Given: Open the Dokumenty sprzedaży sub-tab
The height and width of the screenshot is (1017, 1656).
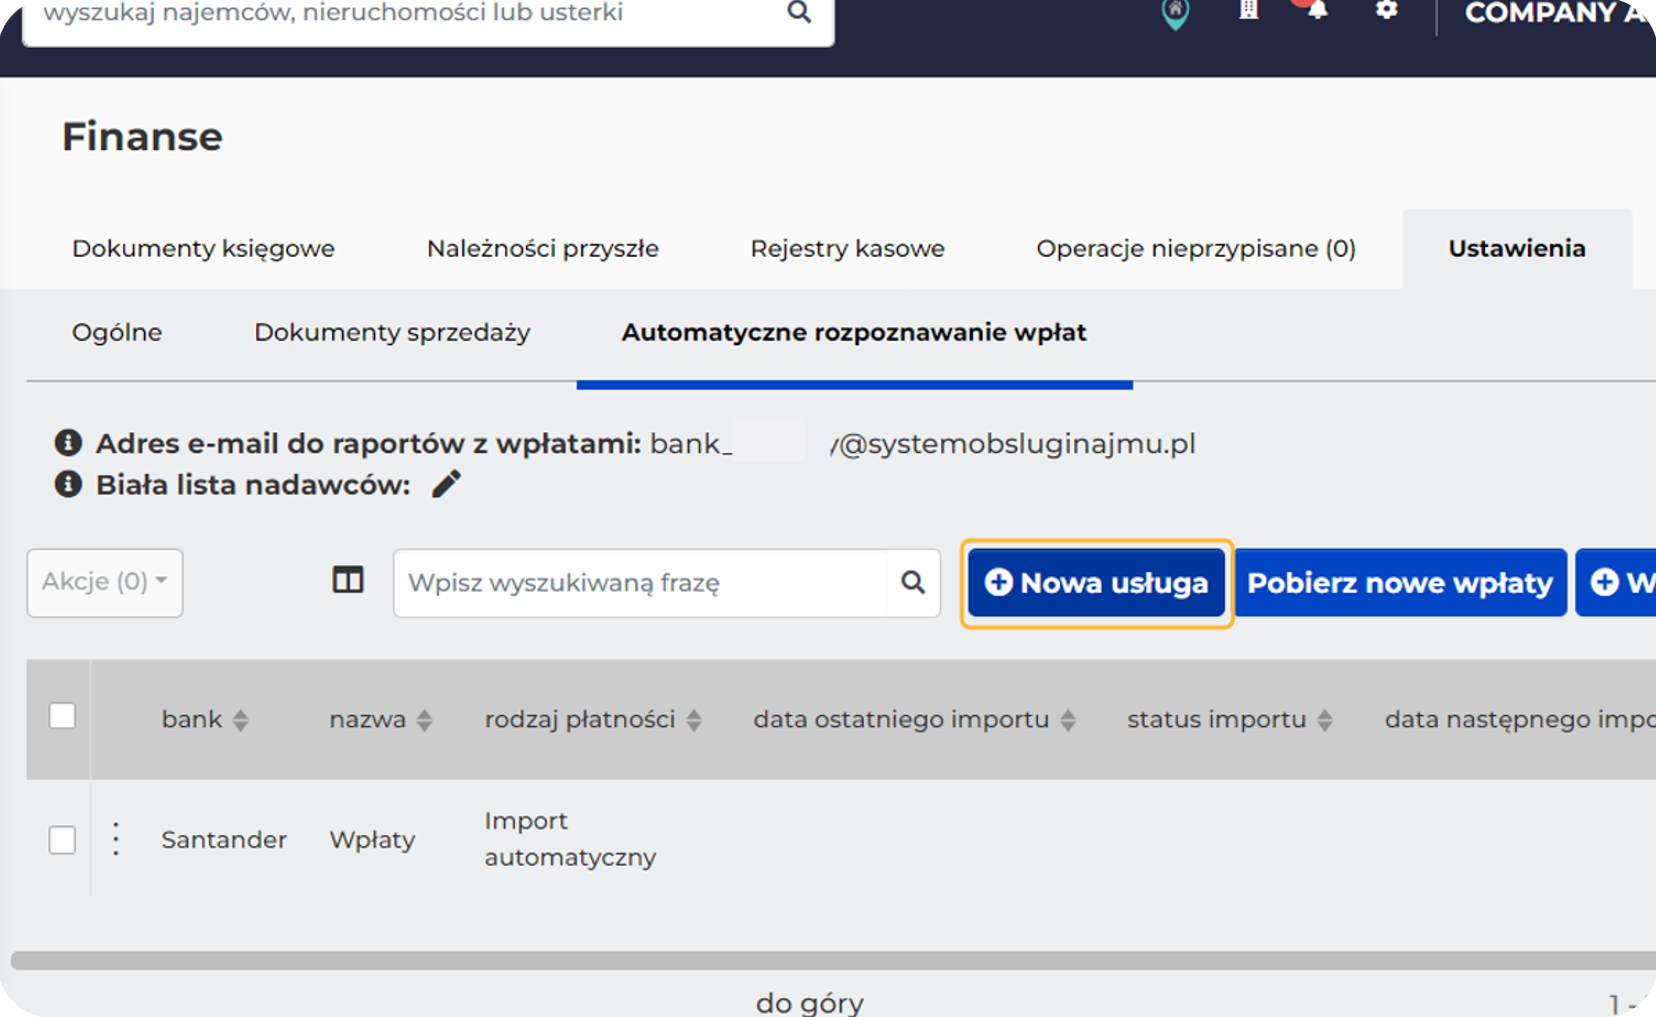Looking at the screenshot, I should [392, 332].
